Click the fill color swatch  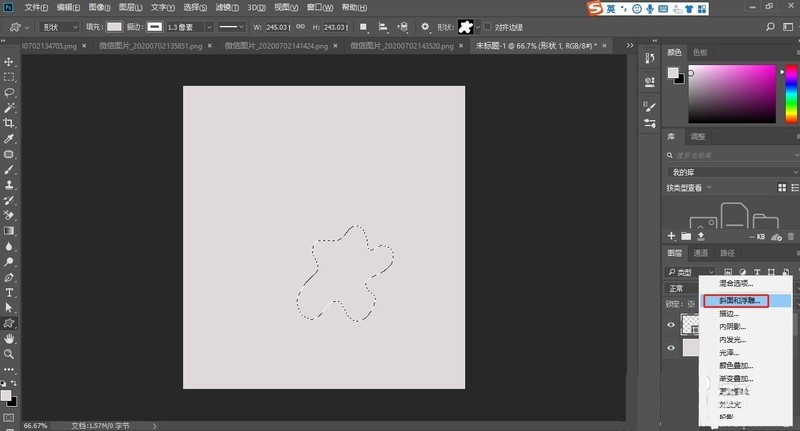pyautogui.click(x=116, y=27)
